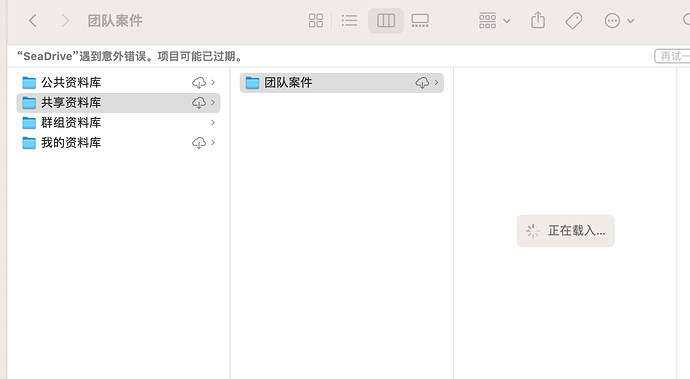Click the 公共资料库 folder icon

click(x=29, y=82)
